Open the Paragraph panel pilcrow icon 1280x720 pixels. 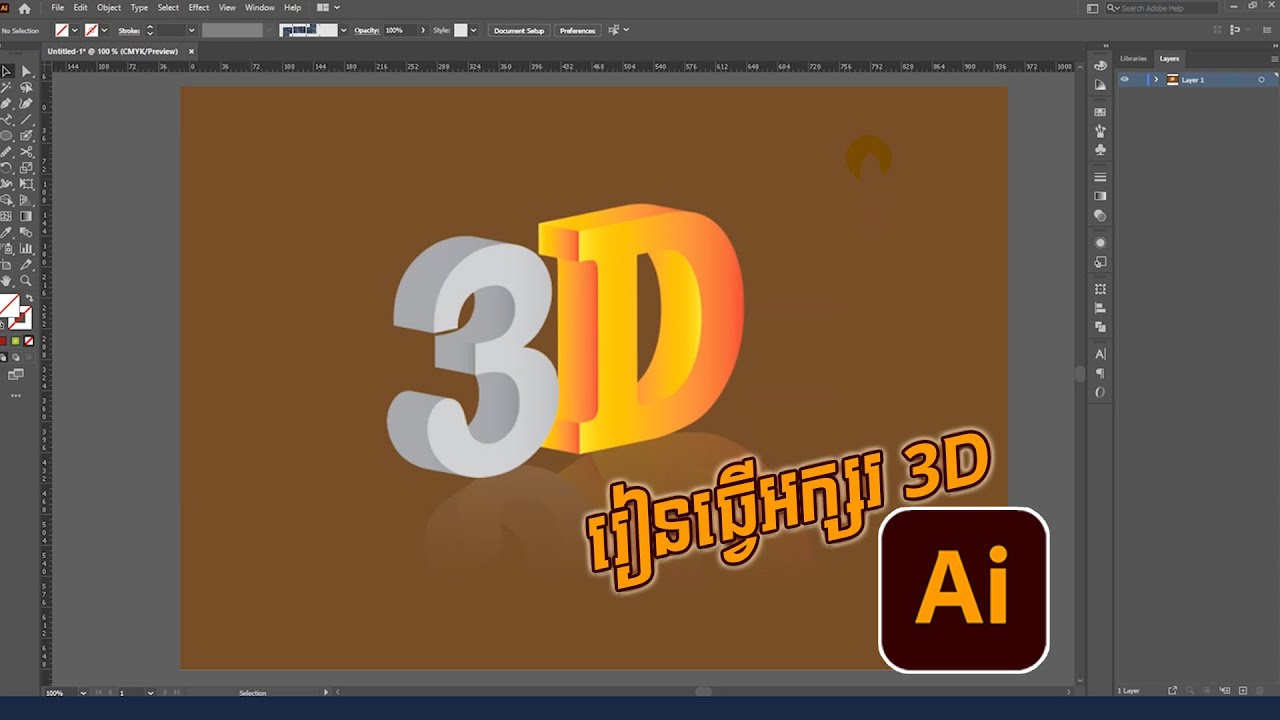pos(1101,373)
